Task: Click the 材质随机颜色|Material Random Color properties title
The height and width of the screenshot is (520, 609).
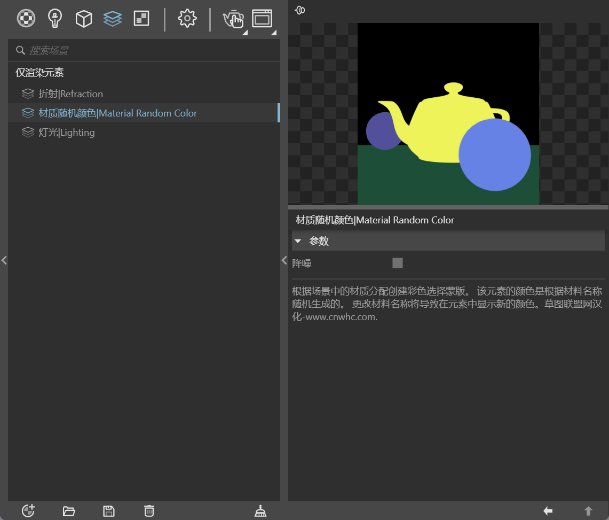Action: coord(375,220)
